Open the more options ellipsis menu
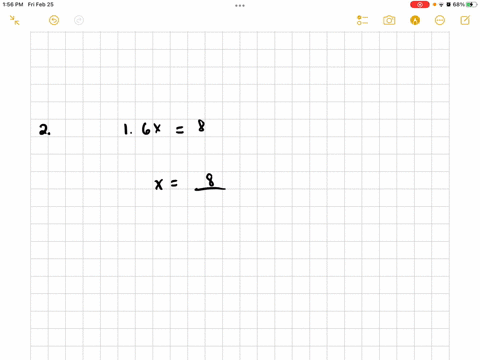 pos(440,20)
